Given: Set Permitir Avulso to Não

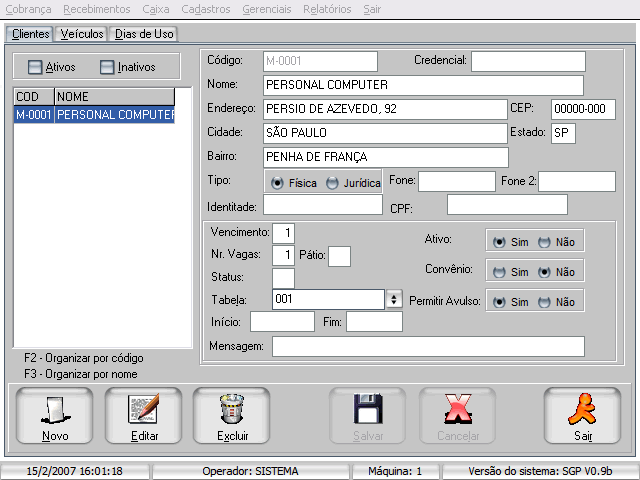Looking at the screenshot, I should 544,302.
